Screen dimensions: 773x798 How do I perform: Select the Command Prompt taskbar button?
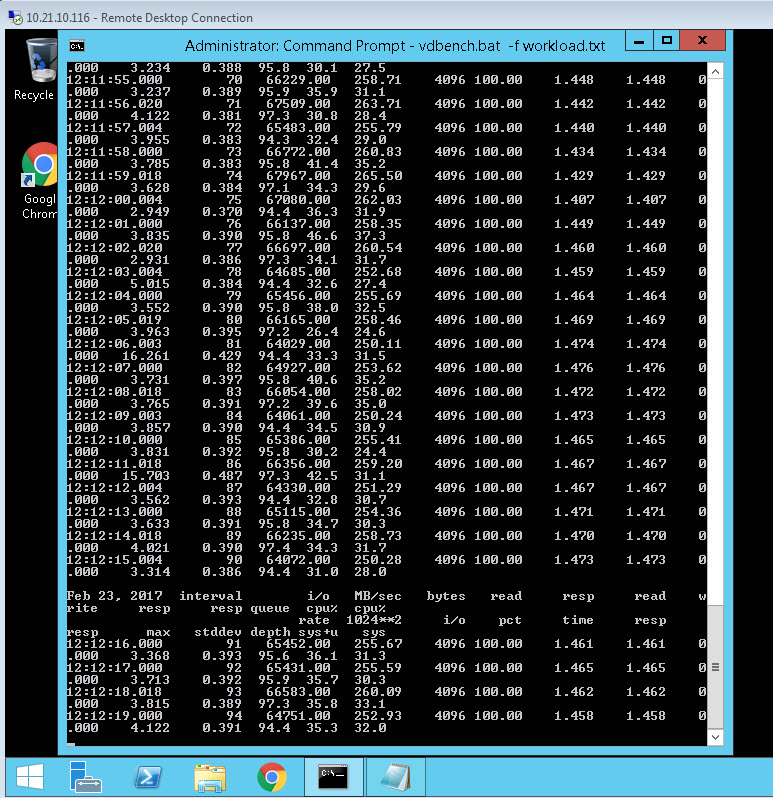coord(334,777)
